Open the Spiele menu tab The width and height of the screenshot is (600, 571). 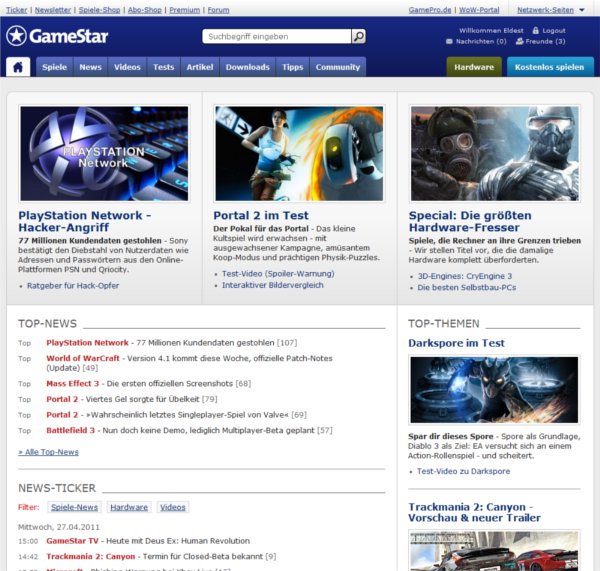coord(54,67)
